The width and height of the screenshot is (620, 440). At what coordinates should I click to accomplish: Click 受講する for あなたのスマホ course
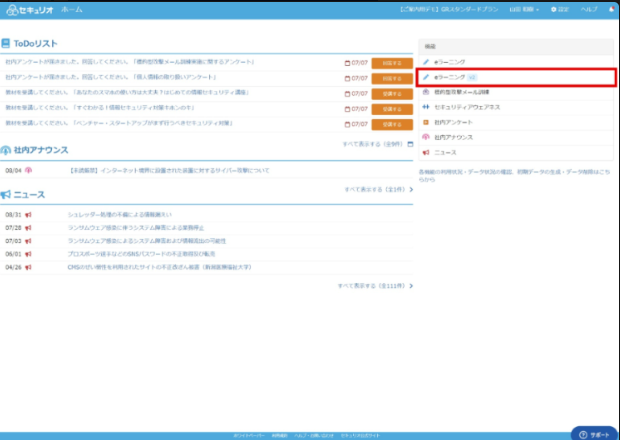point(392,94)
